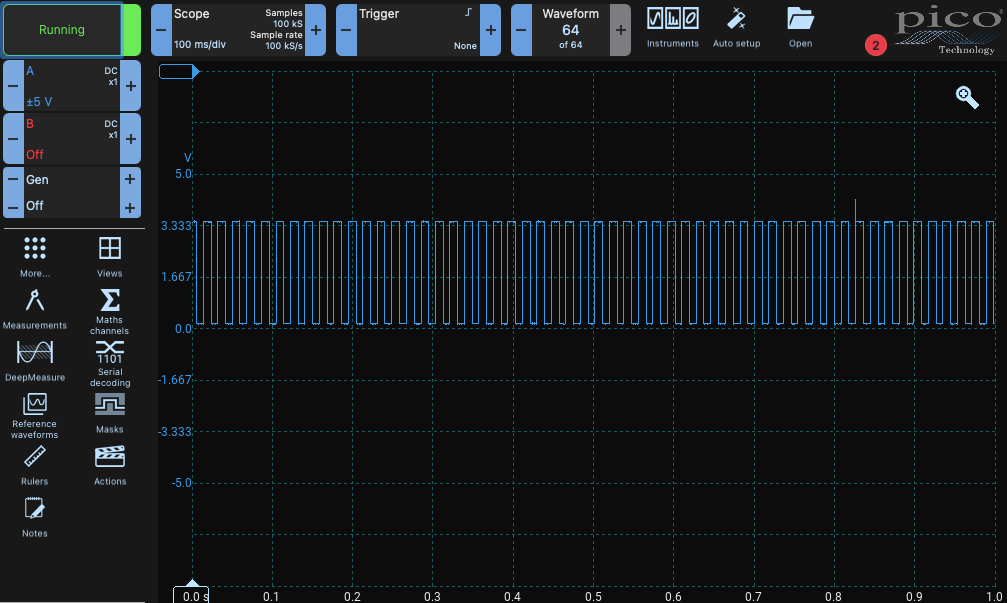Open Serial decoding tool
Image resolution: width=1007 pixels, height=603 pixels.
[x=110, y=363]
